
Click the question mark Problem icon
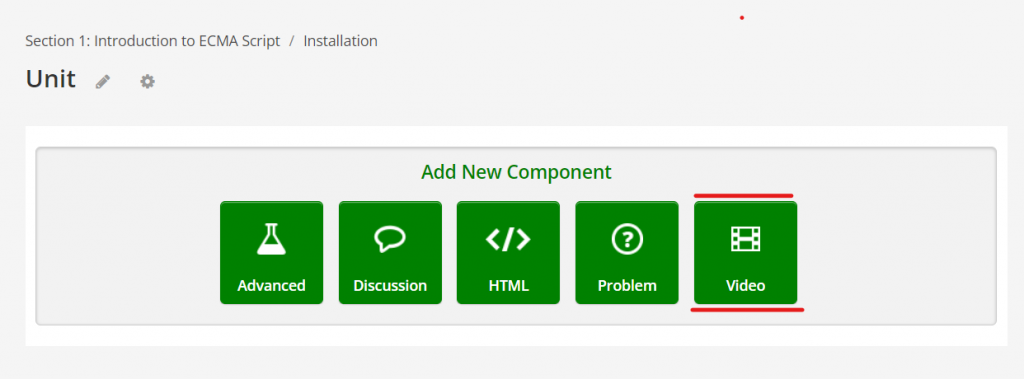click(627, 239)
